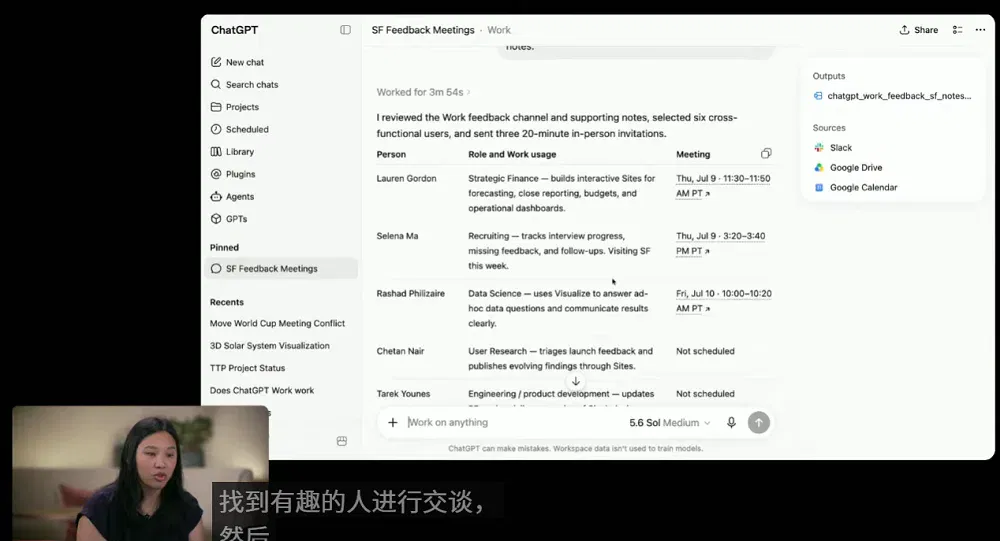Viewport: 1000px width, 541px height.
Task: Open the Library book icon
Action: coord(216,151)
